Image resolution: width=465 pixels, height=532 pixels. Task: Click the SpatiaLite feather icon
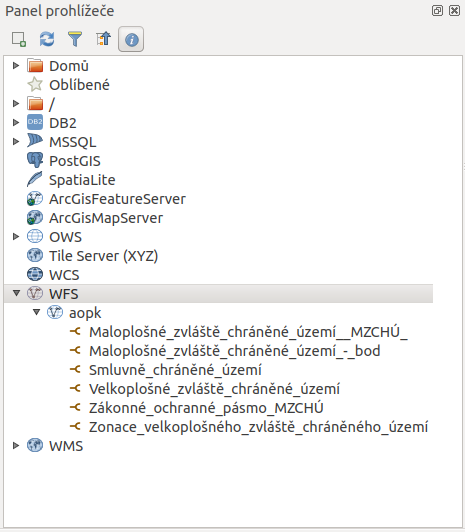point(35,179)
